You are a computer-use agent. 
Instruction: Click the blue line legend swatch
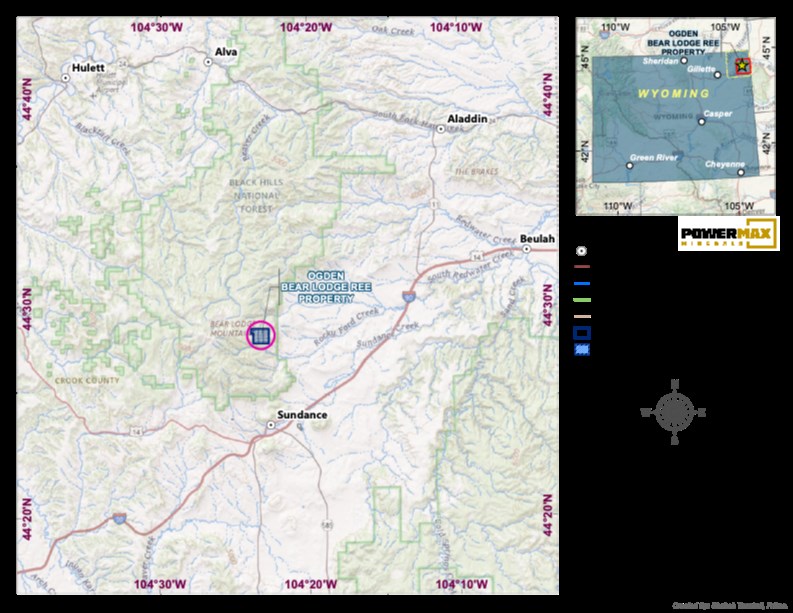point(583,283)
